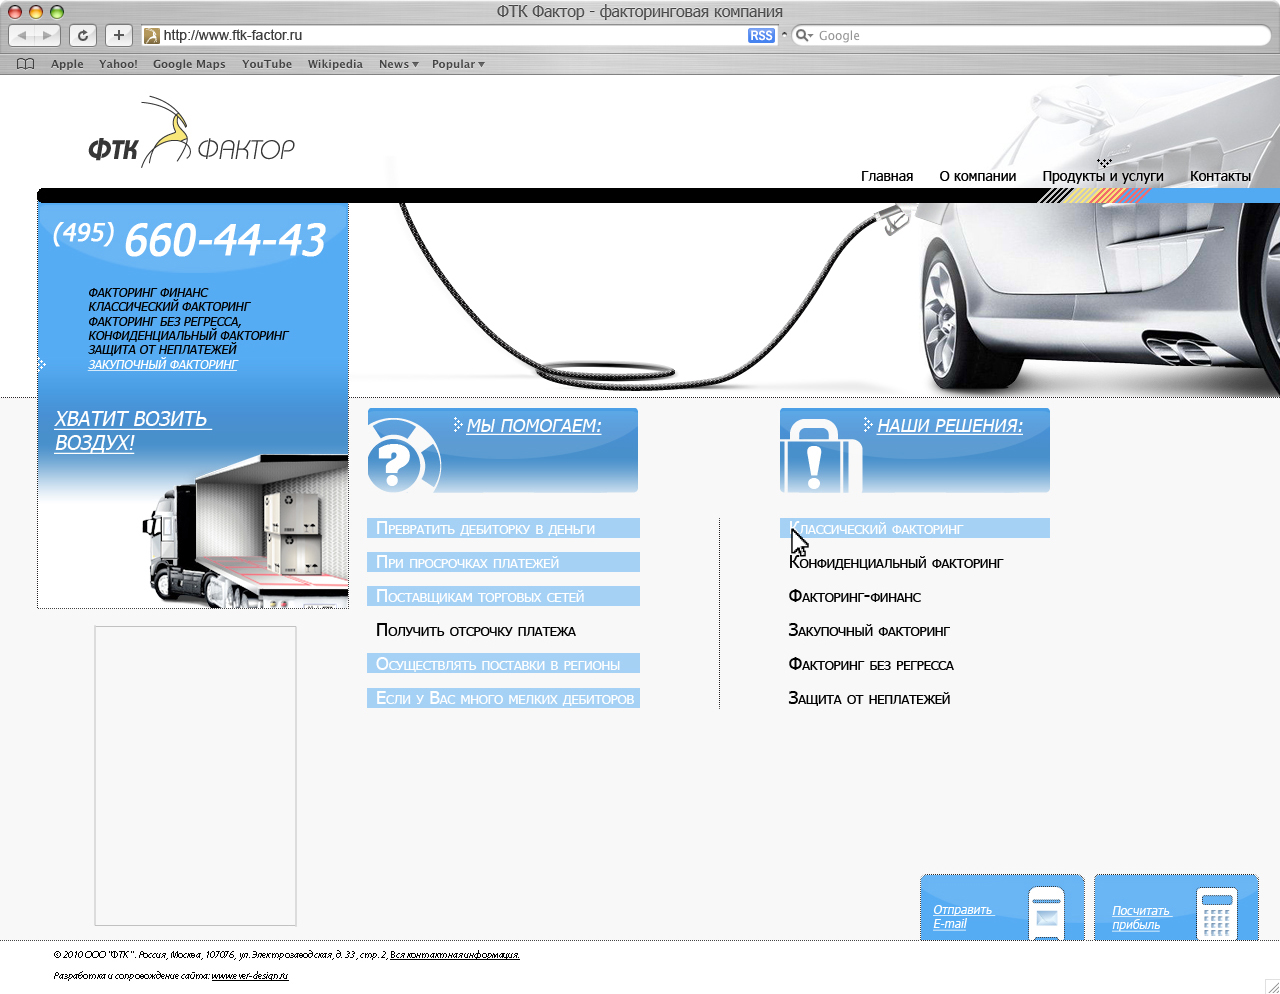Expand the News bookmarks dropdown
This screenshot has height=994, width=1280.
(398, 64)
